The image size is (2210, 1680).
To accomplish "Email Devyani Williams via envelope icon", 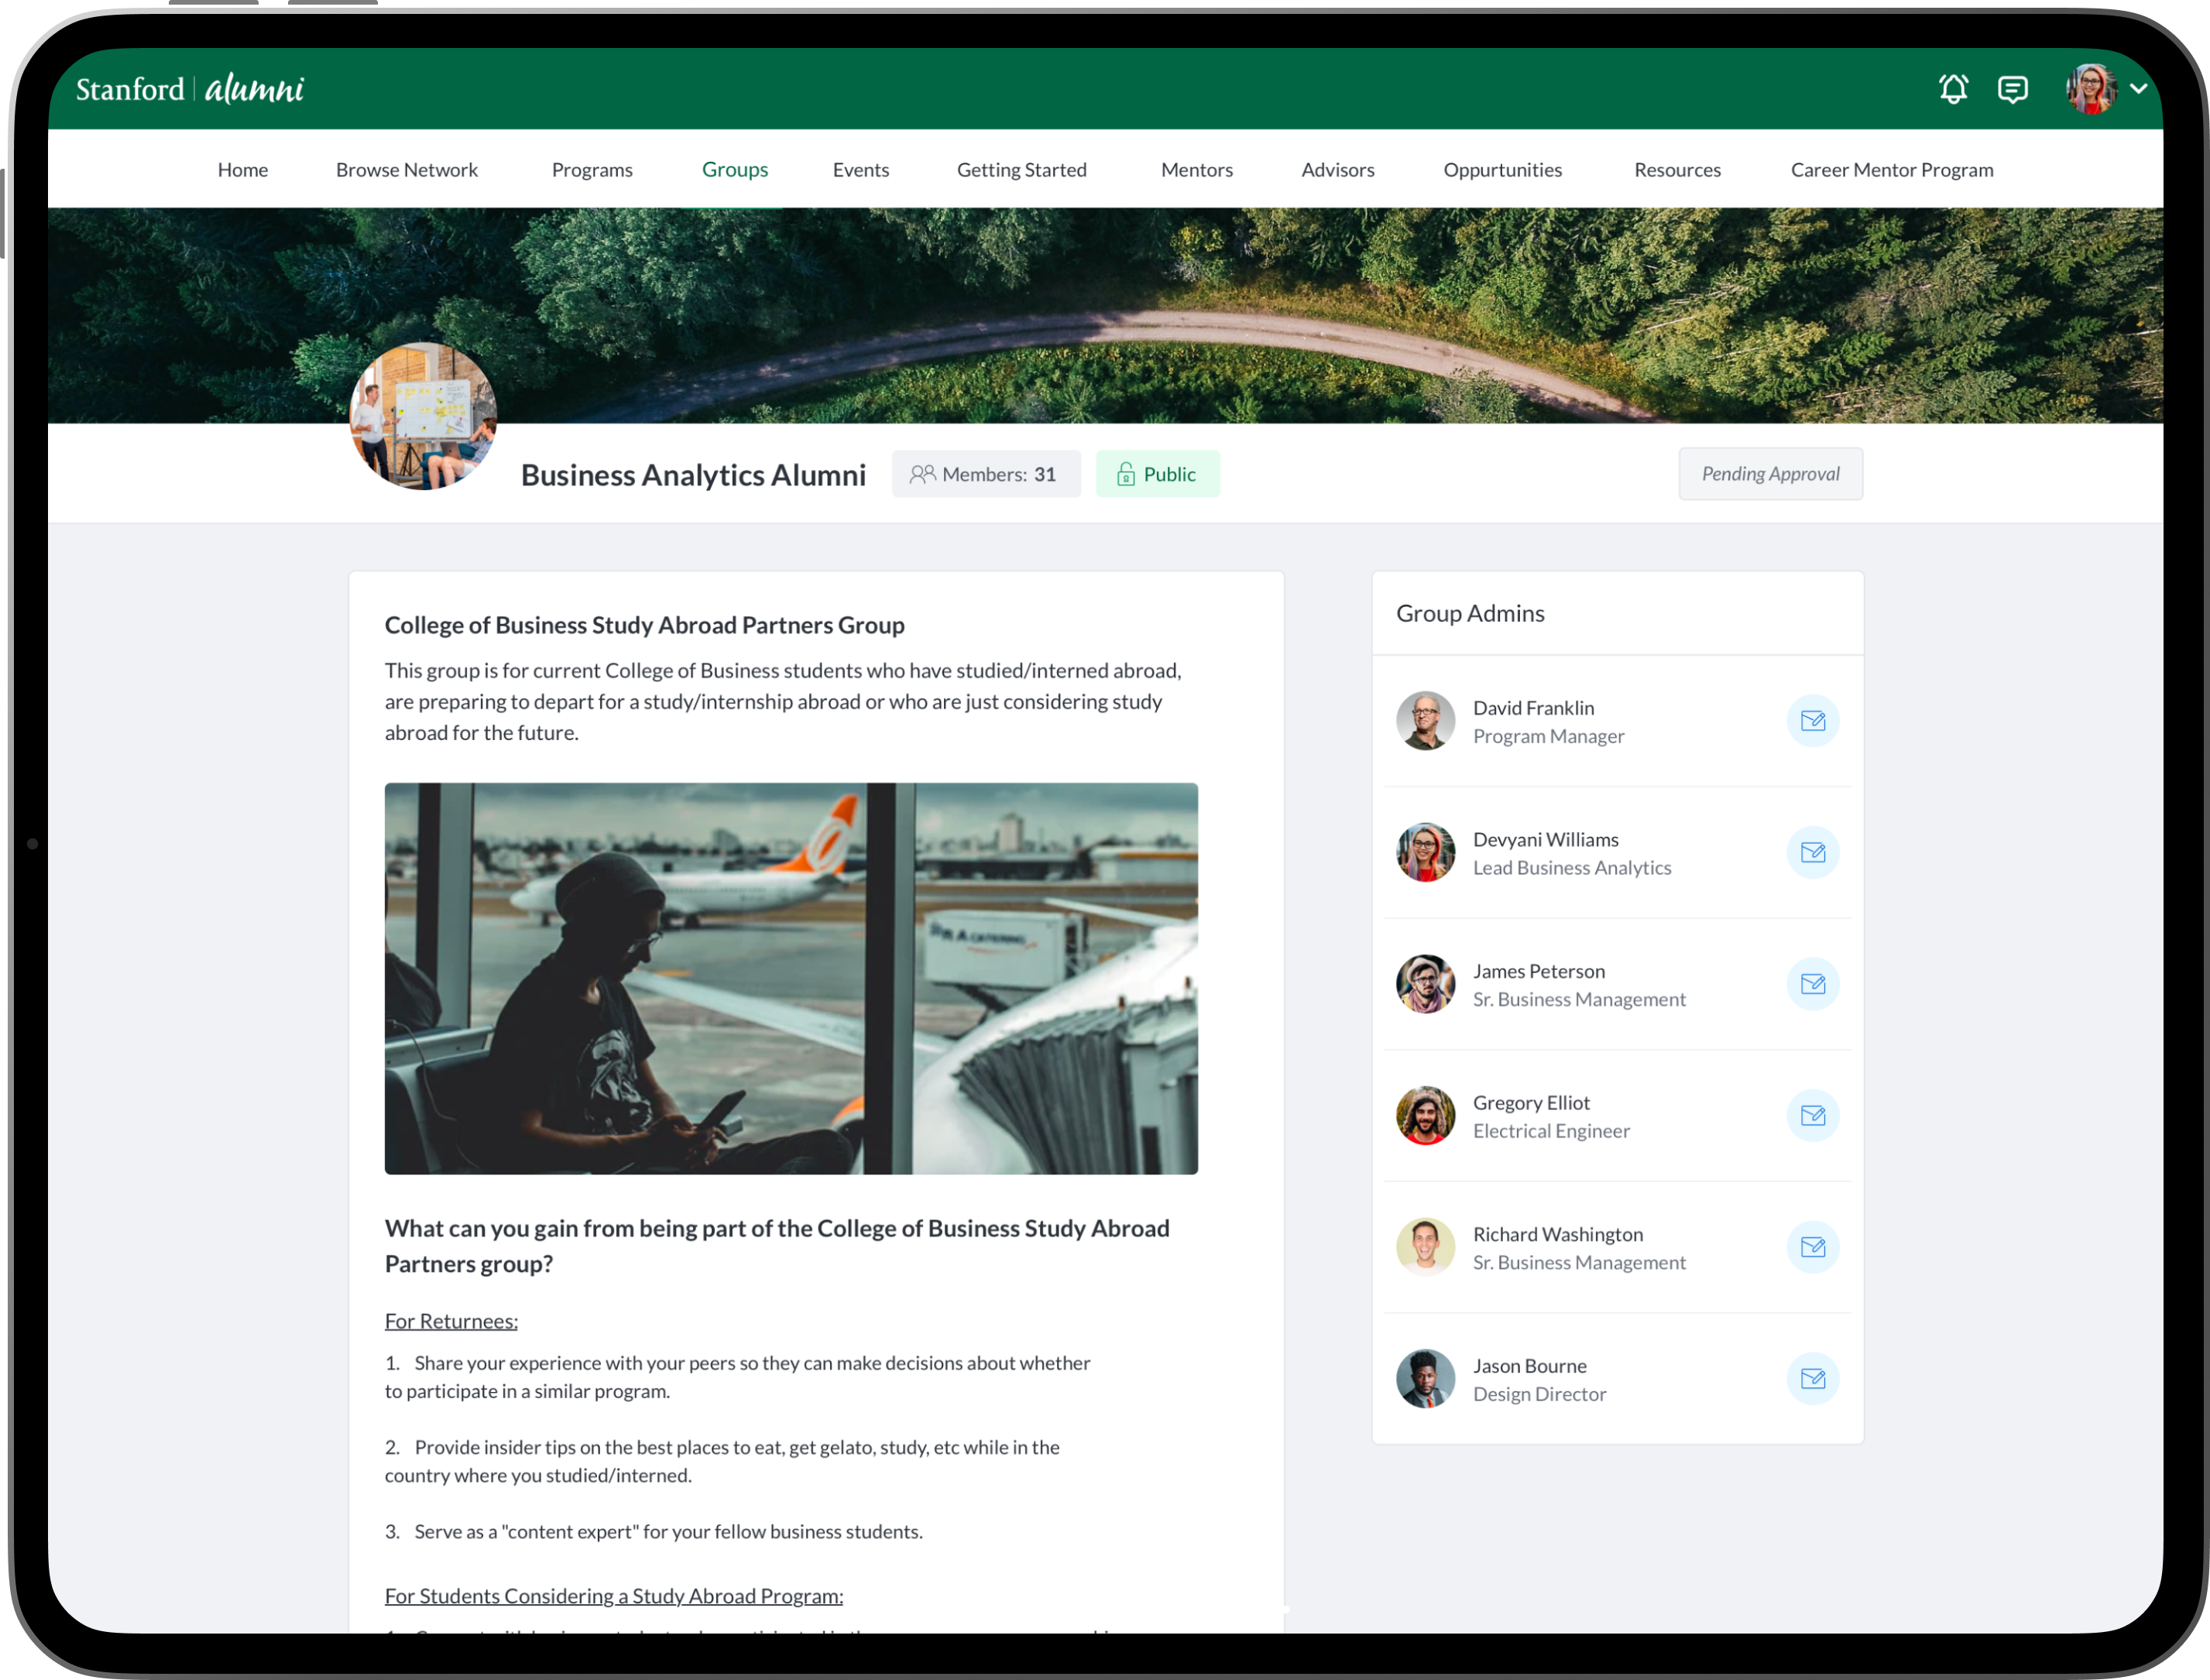I will [x=1812, y=853].
